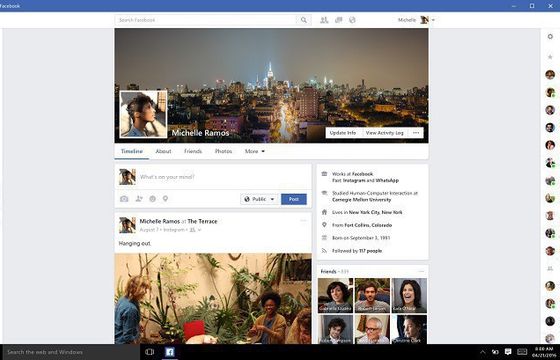Open The Terrace location link
Screen dimensions: 560x360
[x=202, y=221]
